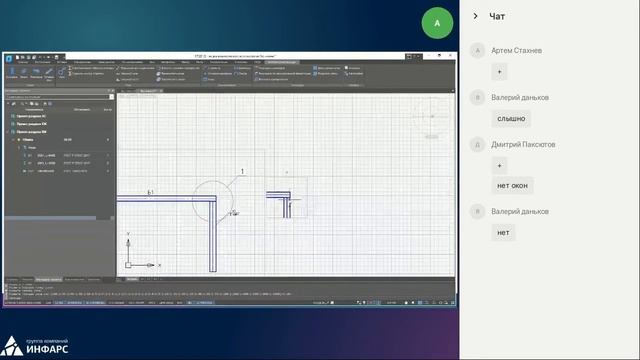Pin the project manager side panel
The width and height of the screenshot is (640, 360).
pyautogui.click(x=109, y=91)
